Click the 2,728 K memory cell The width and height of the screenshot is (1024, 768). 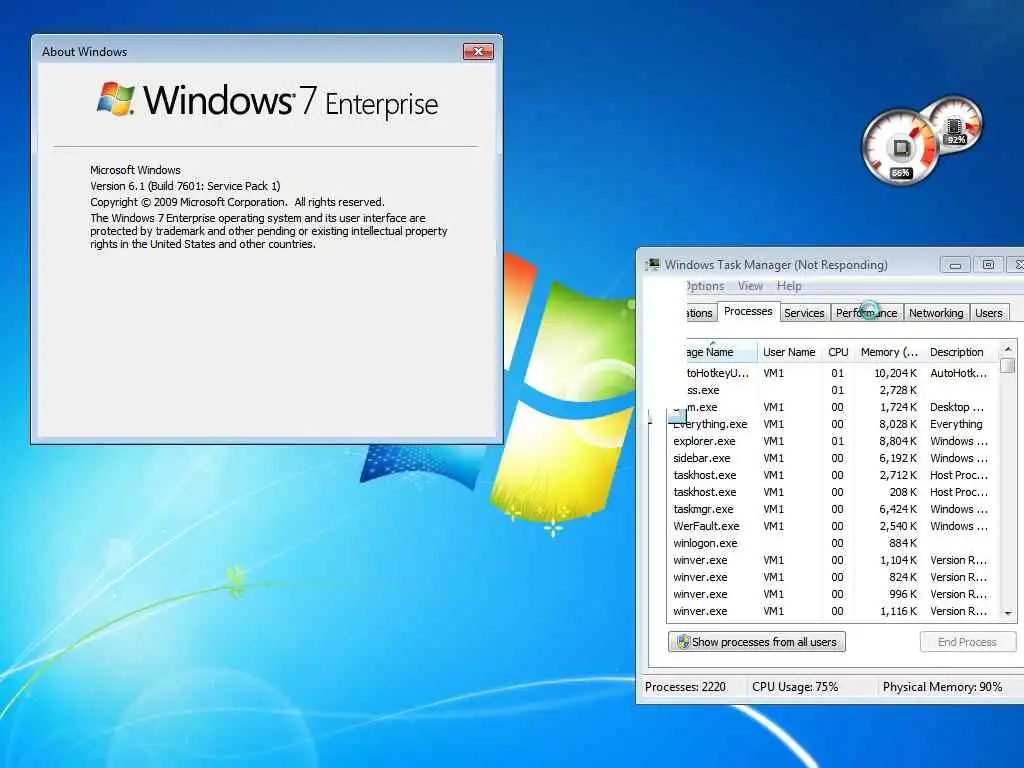898,390
